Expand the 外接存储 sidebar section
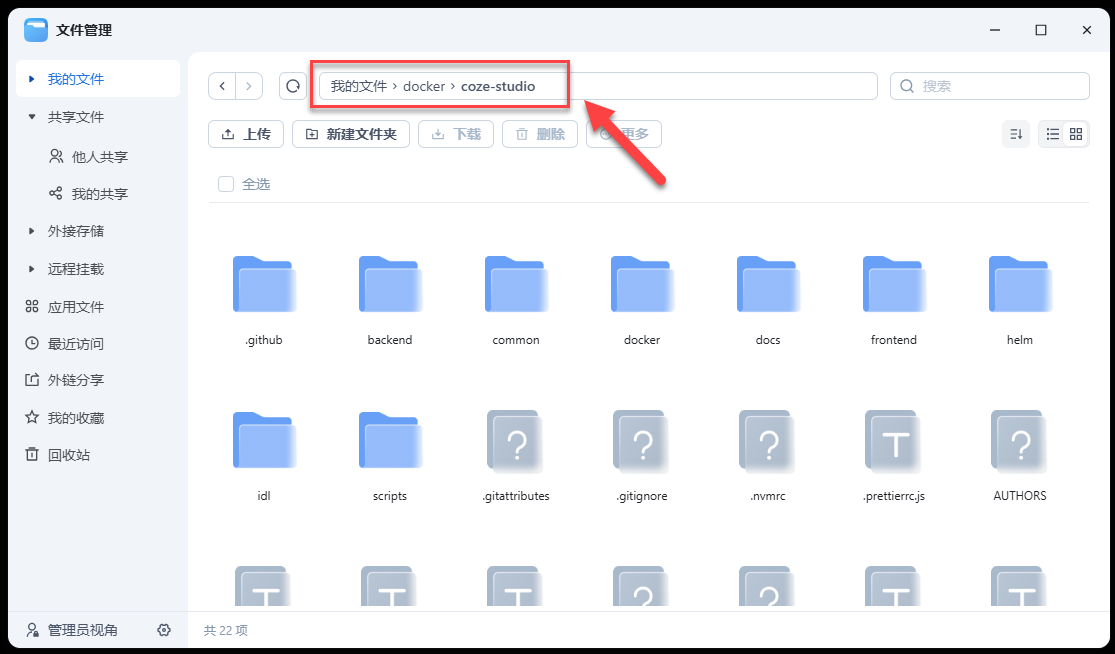 [30, 231]
